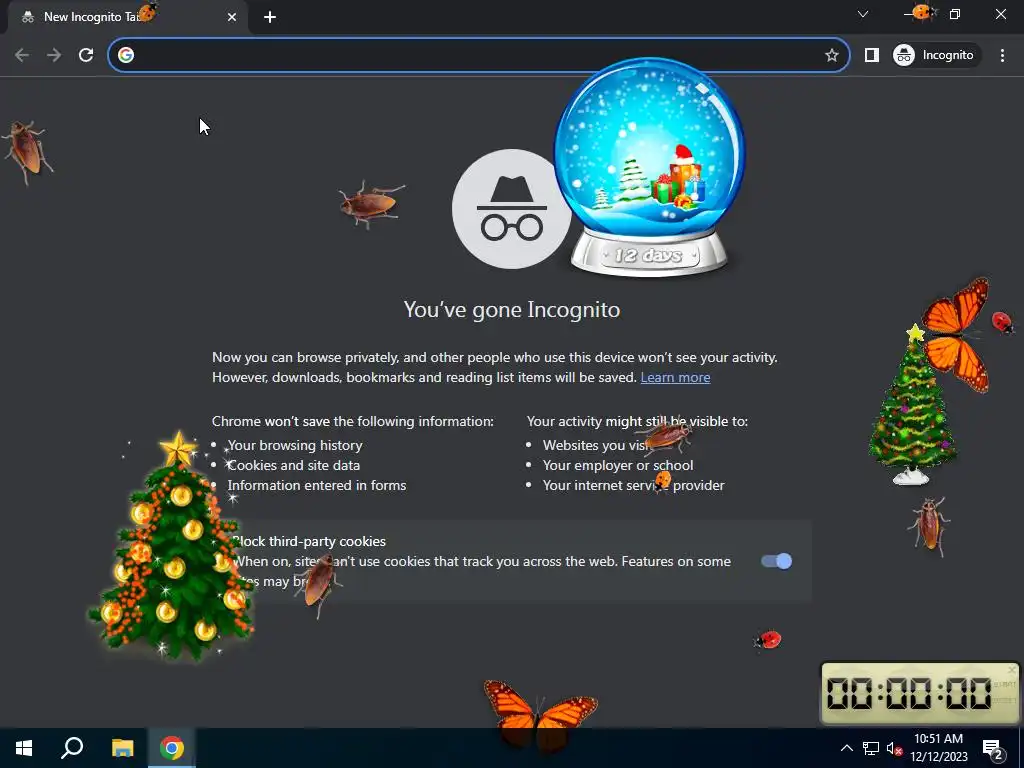Click "Chrome won't save the following information:" text
Image resolution: width=1024 pixels, height=768 pixels.
(x=353, y=421)
